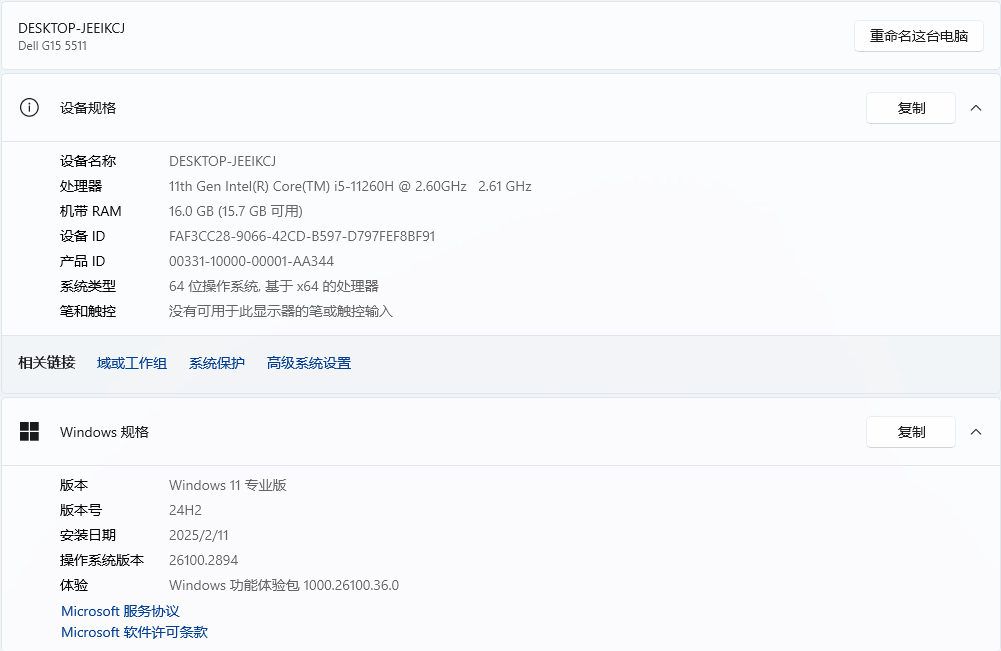
Task: Click the 设备规格 section header text
Action: pos(88,108)
